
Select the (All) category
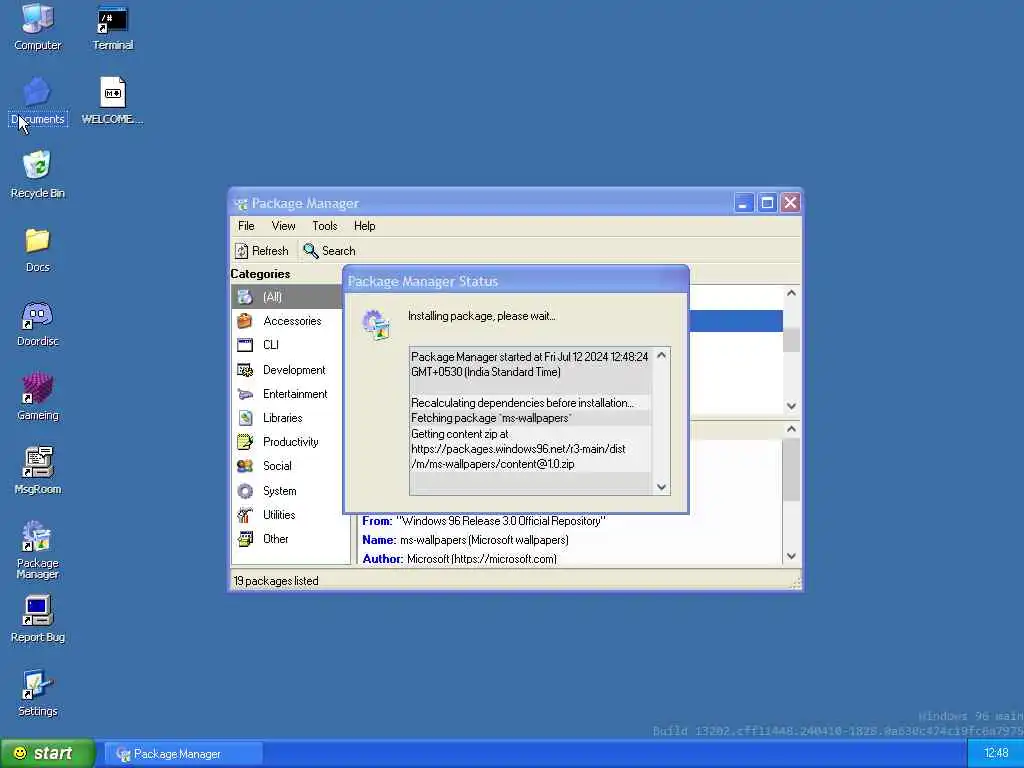coord(287,296)
